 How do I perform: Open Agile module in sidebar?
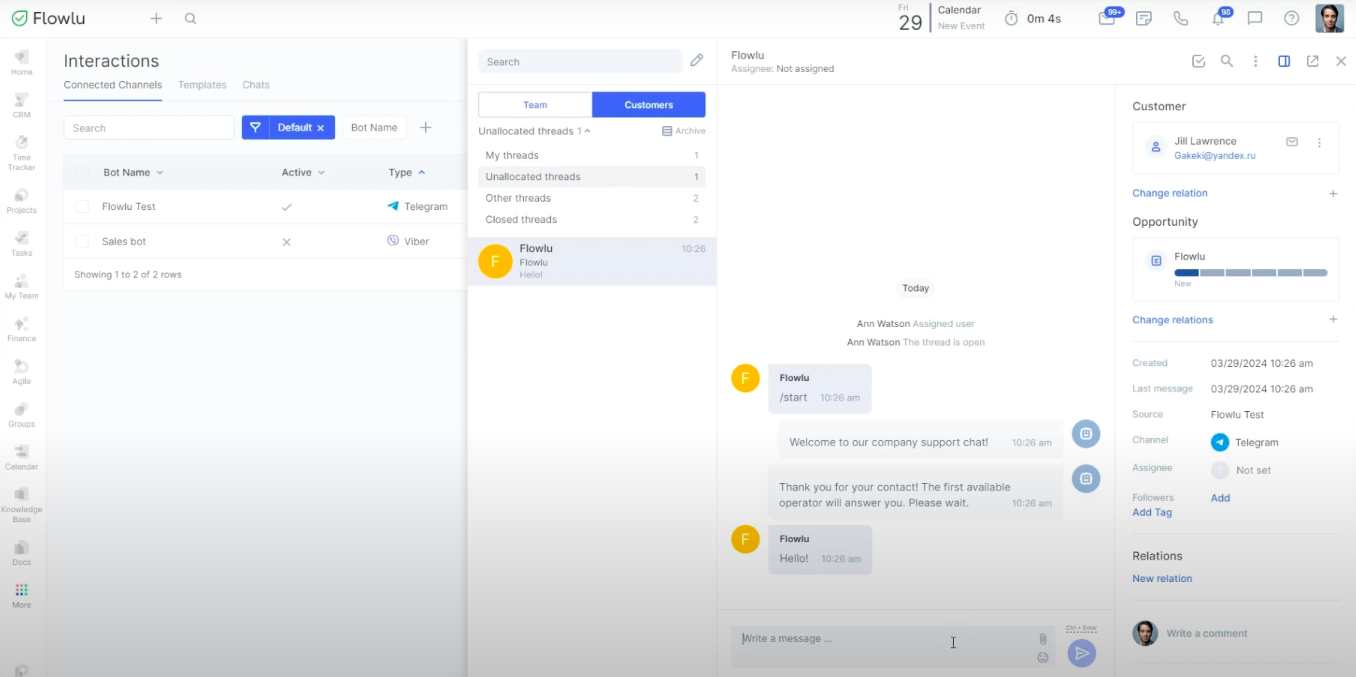(x=22, y=372)
